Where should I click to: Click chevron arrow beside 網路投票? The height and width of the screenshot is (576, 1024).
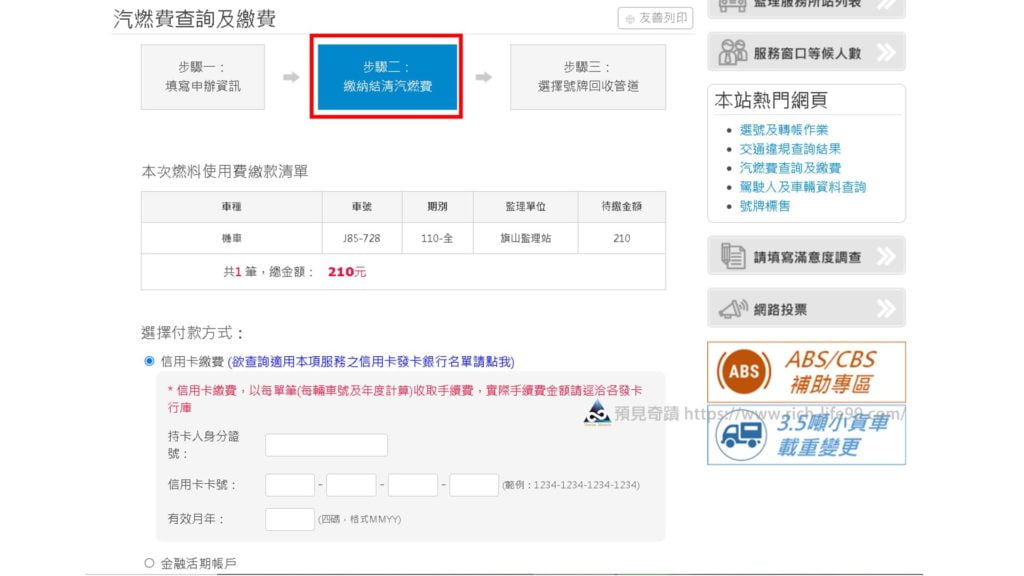[x=886, y=308]
